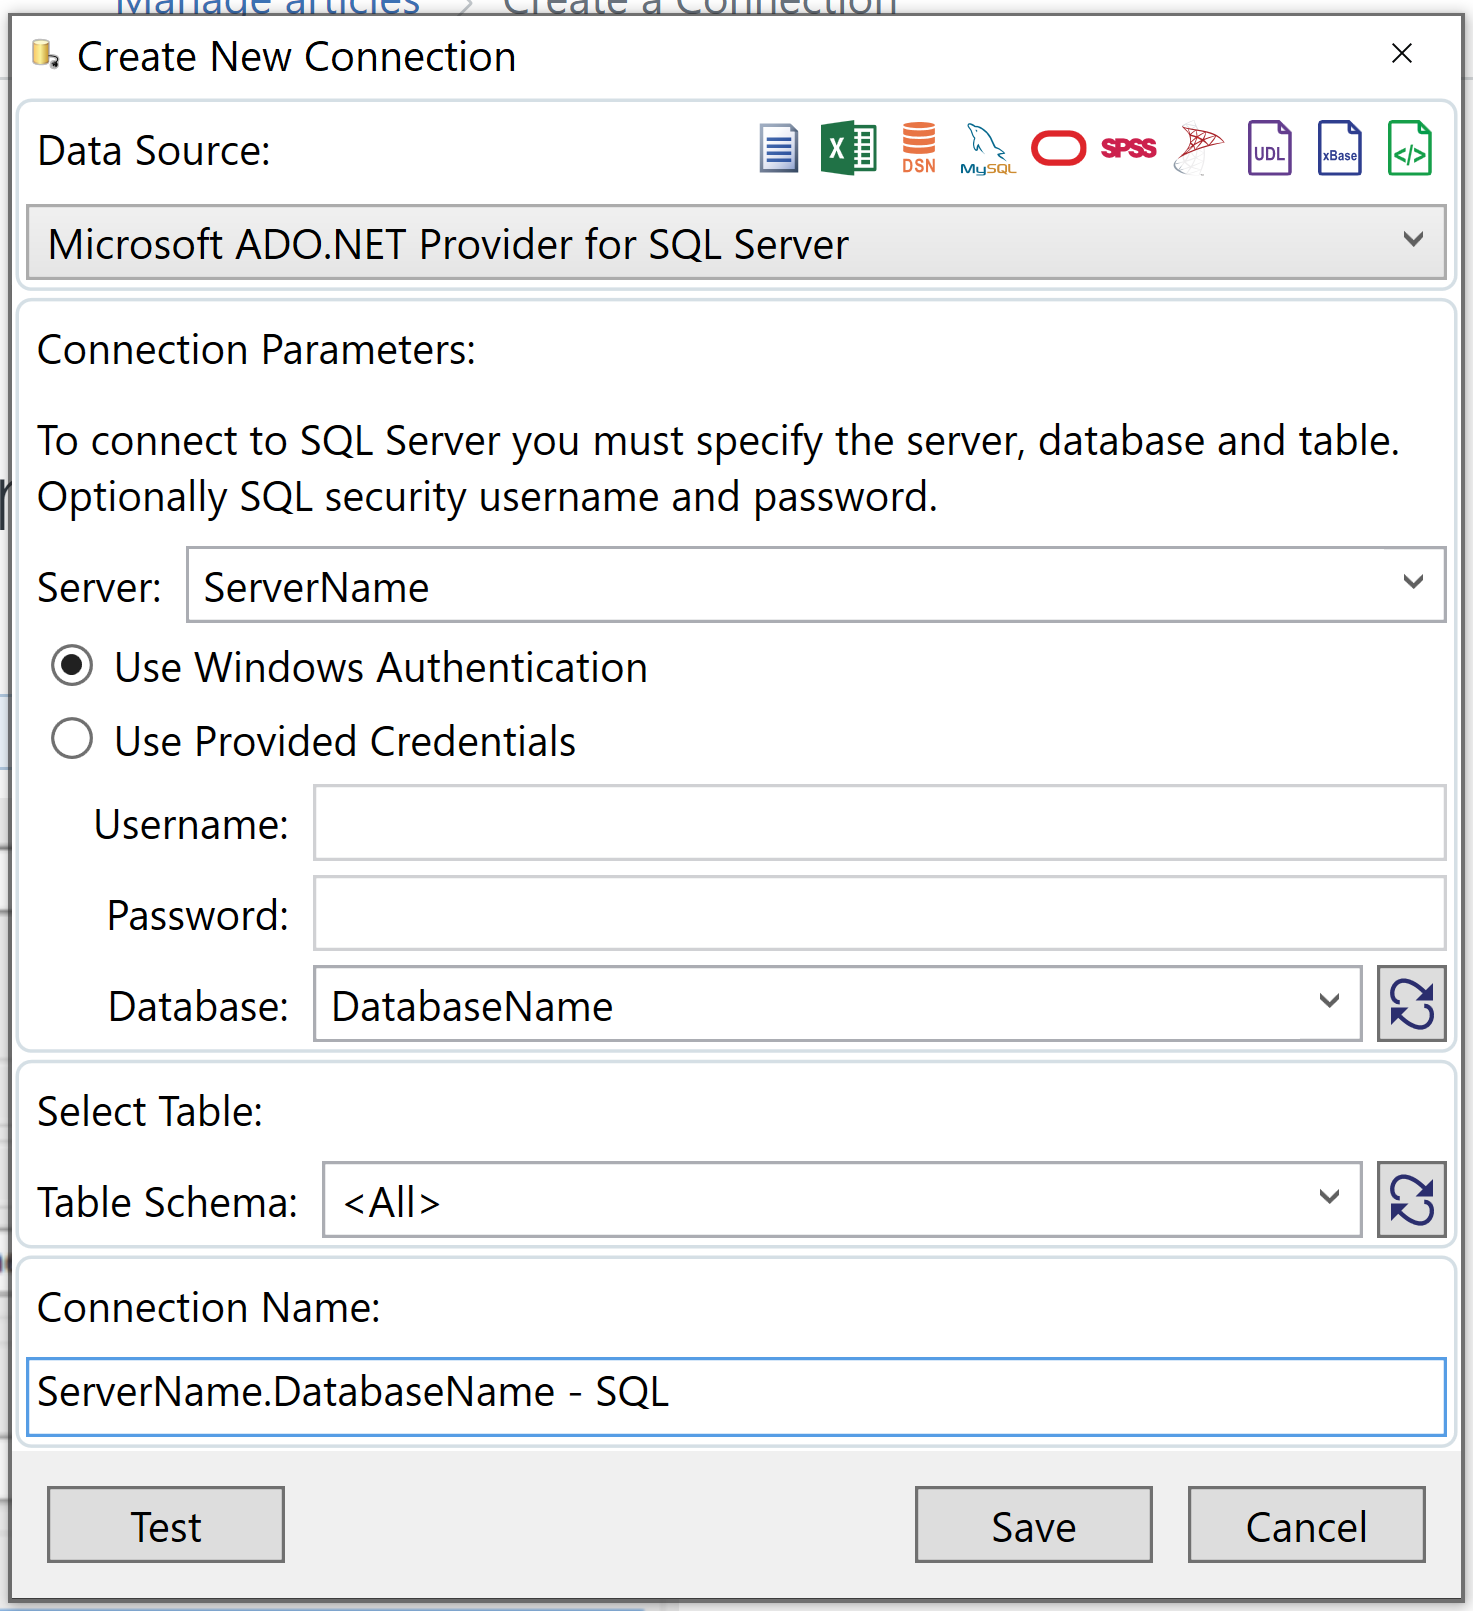The width and height of the screenshot is (1473, 1611).
Task: Click the Test connection button
Action: tap(166, 1525)
